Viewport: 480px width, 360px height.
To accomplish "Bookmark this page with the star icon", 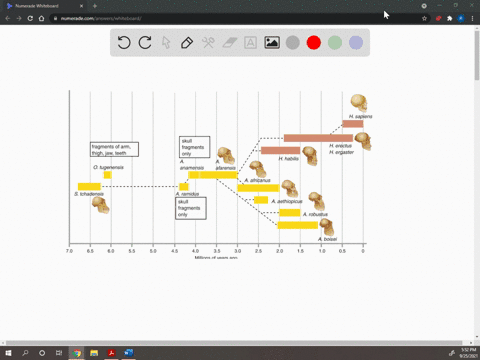I will click(x=424, y=18).
